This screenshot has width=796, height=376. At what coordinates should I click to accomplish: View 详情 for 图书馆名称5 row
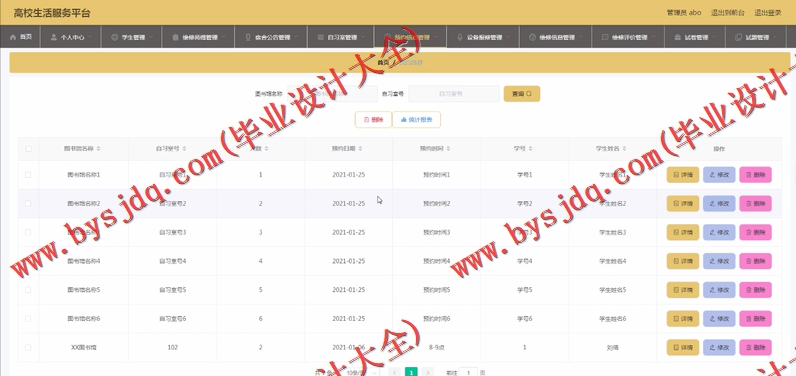click(x=683, y=290)
